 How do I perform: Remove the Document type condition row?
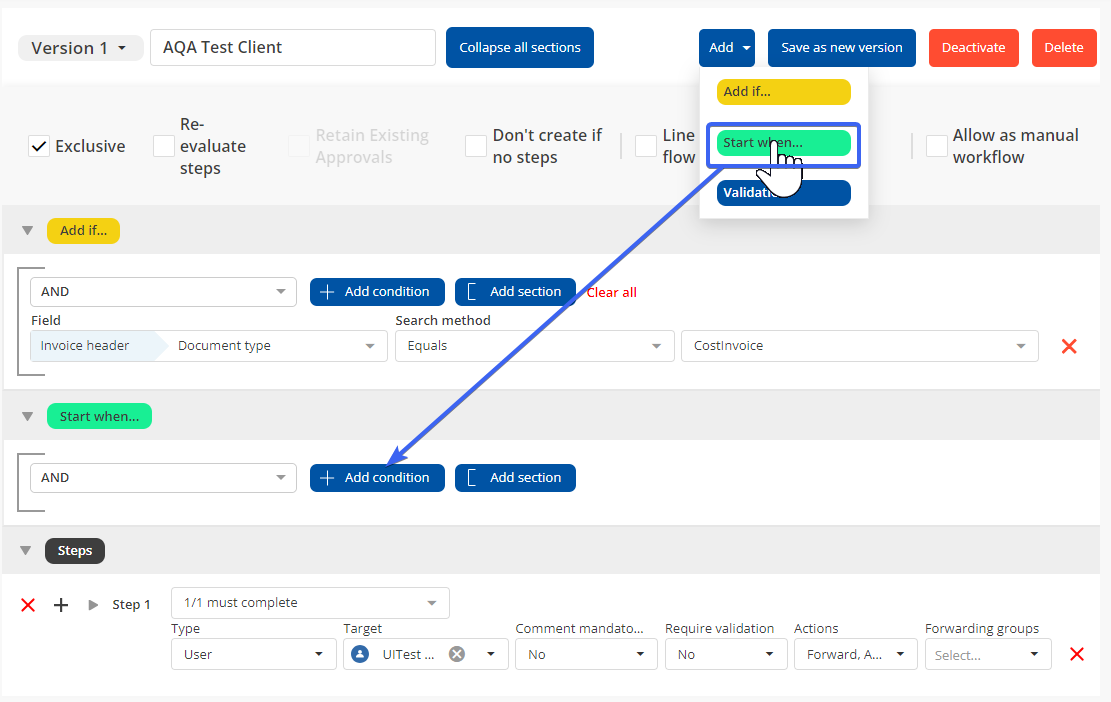[1068, 346]
